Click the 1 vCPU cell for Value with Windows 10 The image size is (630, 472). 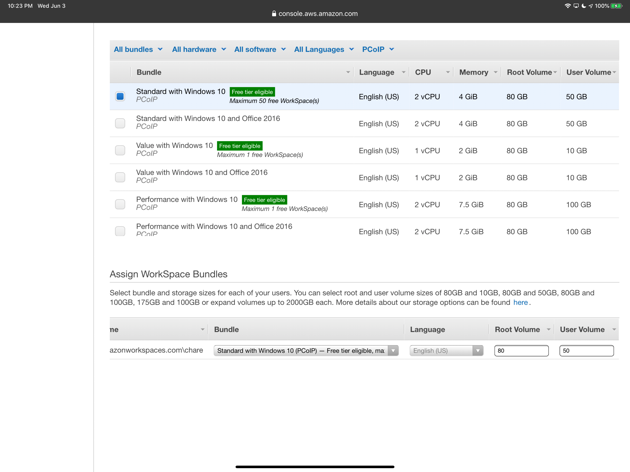[427, 151]
